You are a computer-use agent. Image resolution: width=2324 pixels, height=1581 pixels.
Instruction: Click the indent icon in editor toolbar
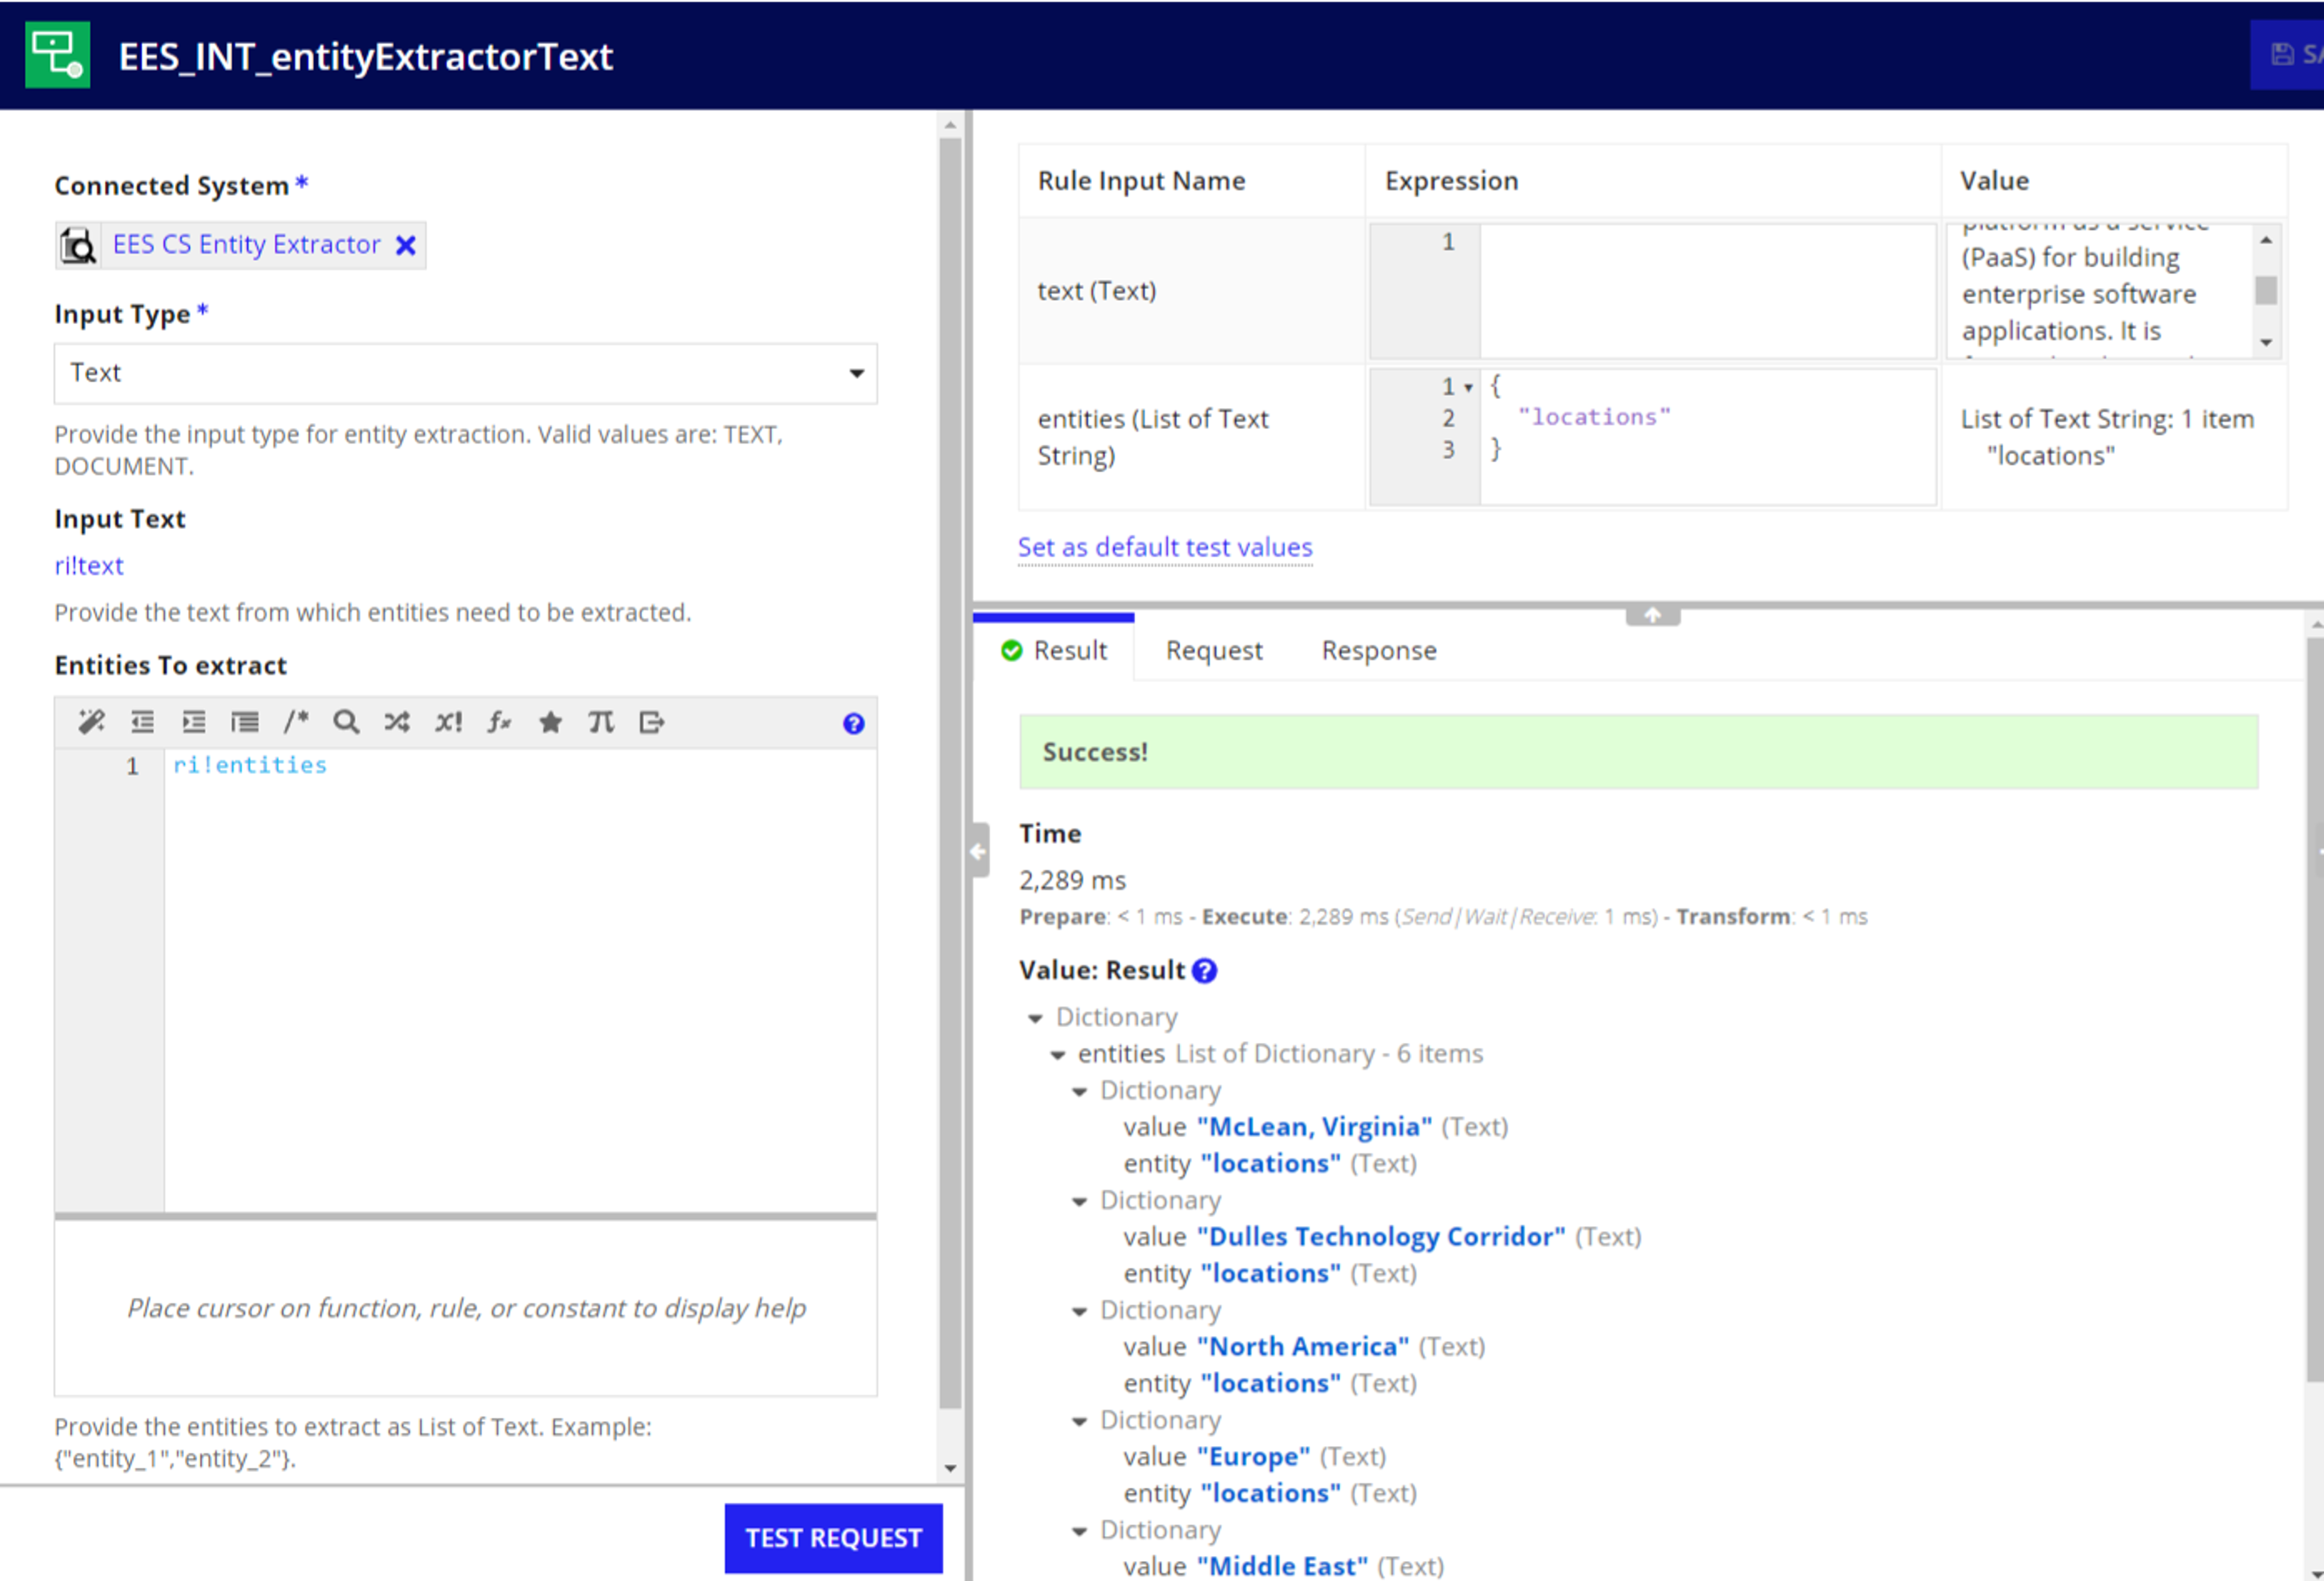click(194, 722)
